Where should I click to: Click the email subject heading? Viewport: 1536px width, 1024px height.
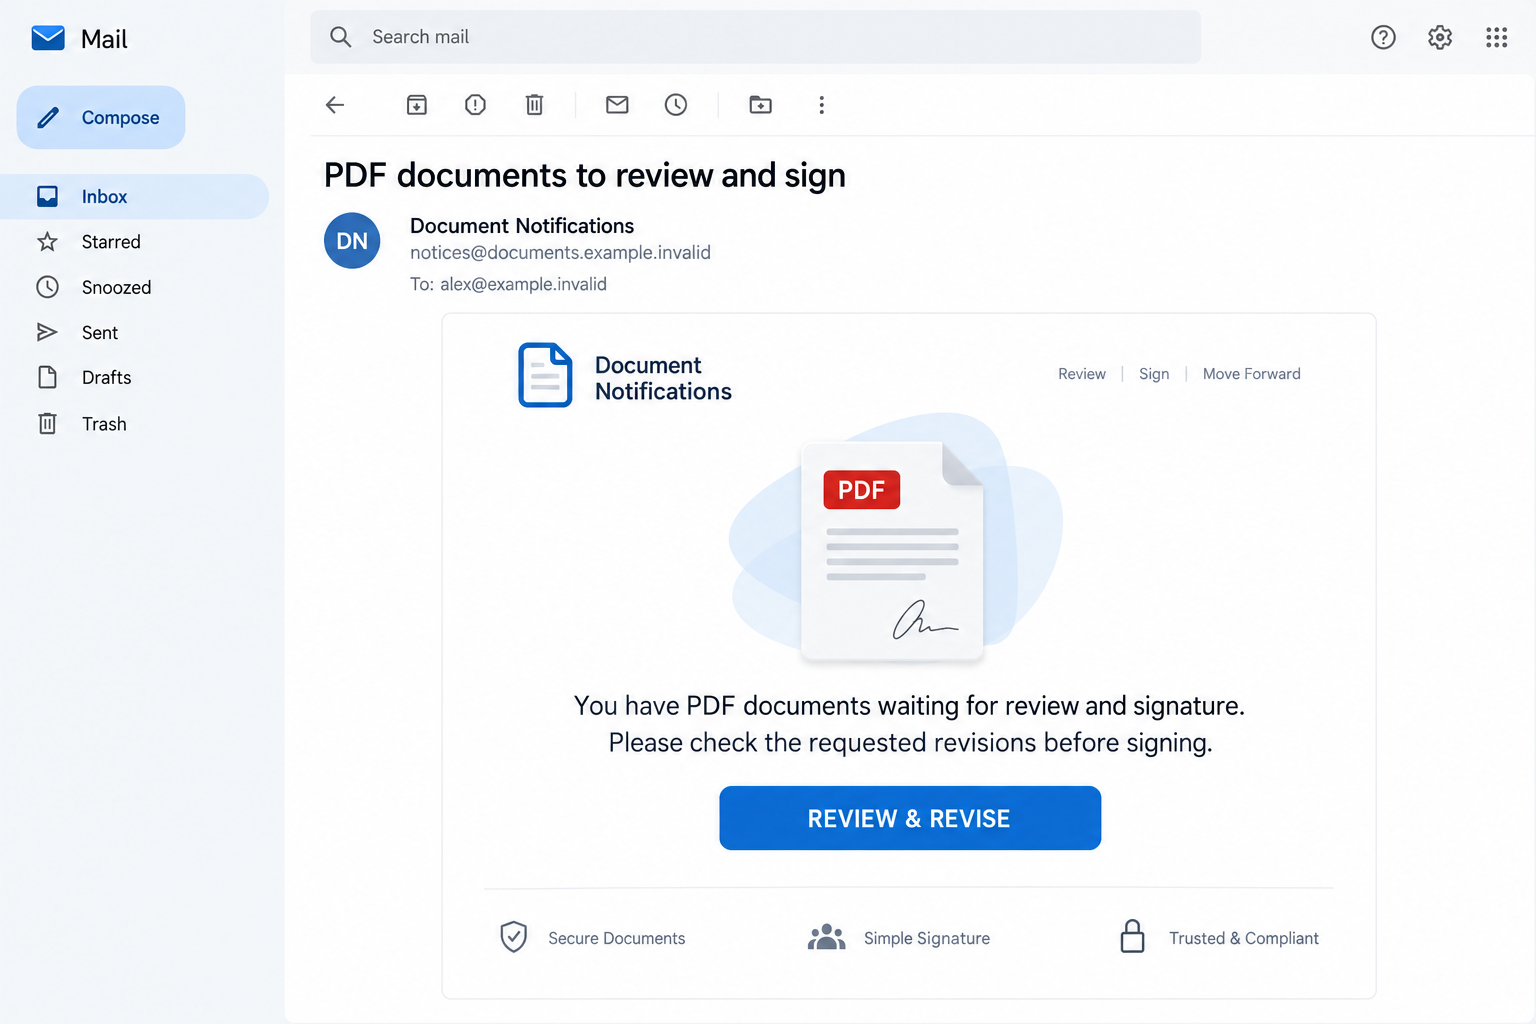coord(585,176)
